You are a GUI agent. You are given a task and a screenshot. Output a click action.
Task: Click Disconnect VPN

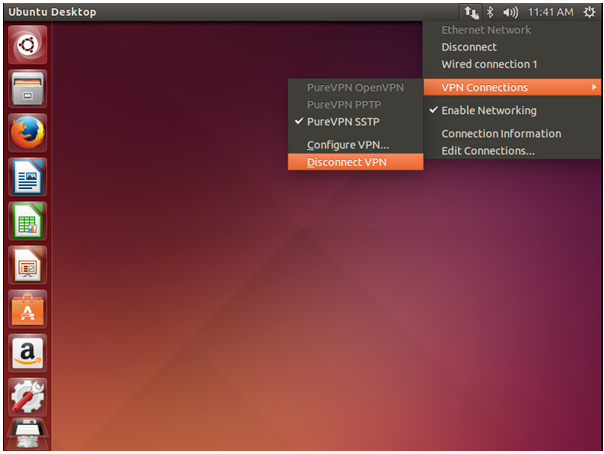tap(355, 162)
